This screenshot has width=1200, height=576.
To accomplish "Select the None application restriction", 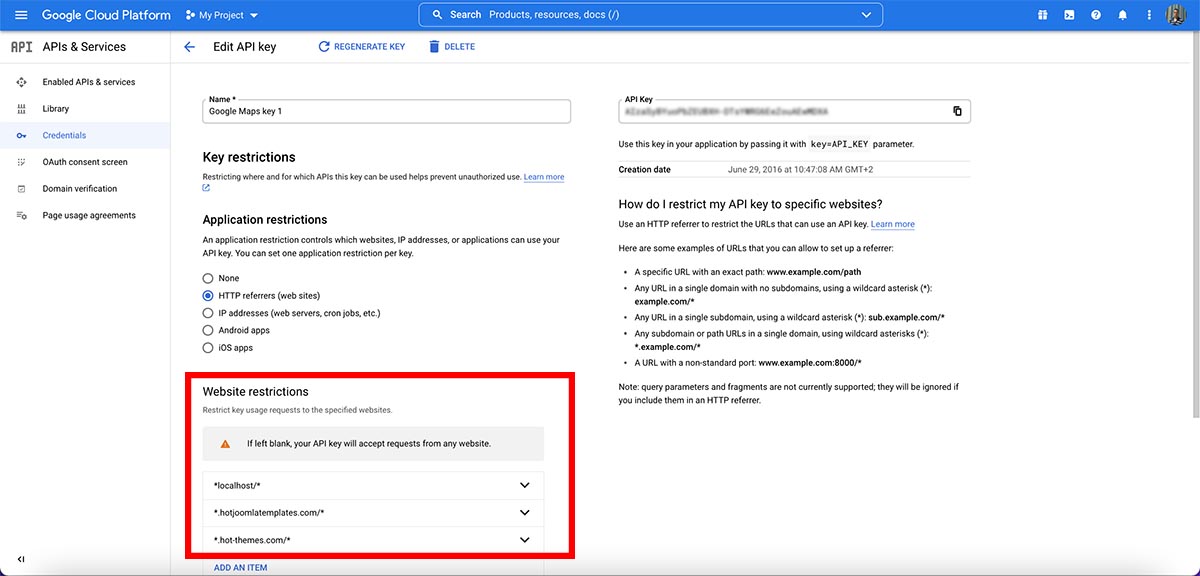I will pos(208,278).
